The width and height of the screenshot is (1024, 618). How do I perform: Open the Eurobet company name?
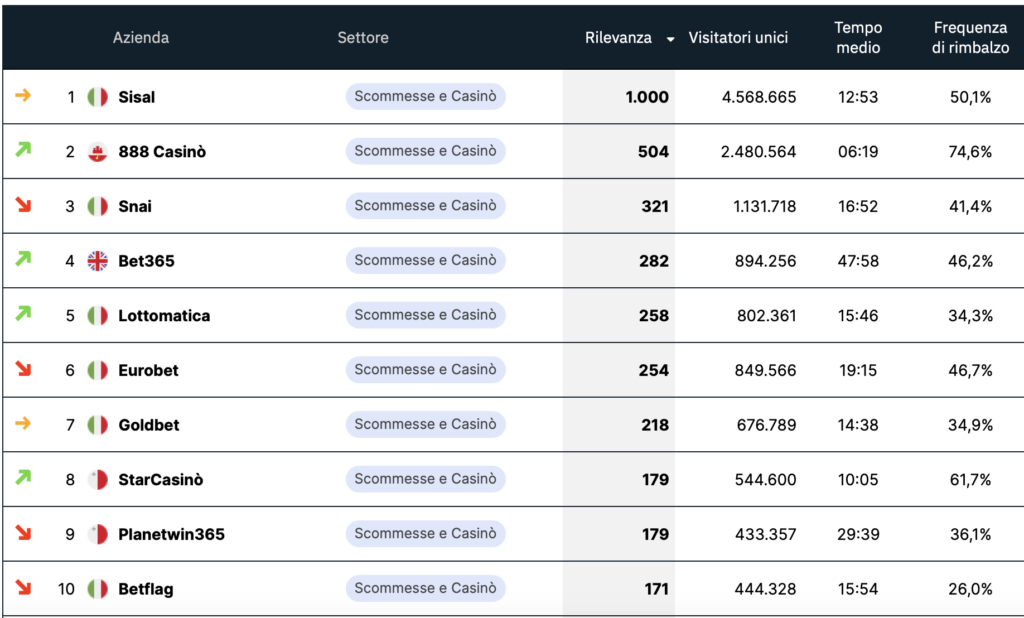[148, 370]
